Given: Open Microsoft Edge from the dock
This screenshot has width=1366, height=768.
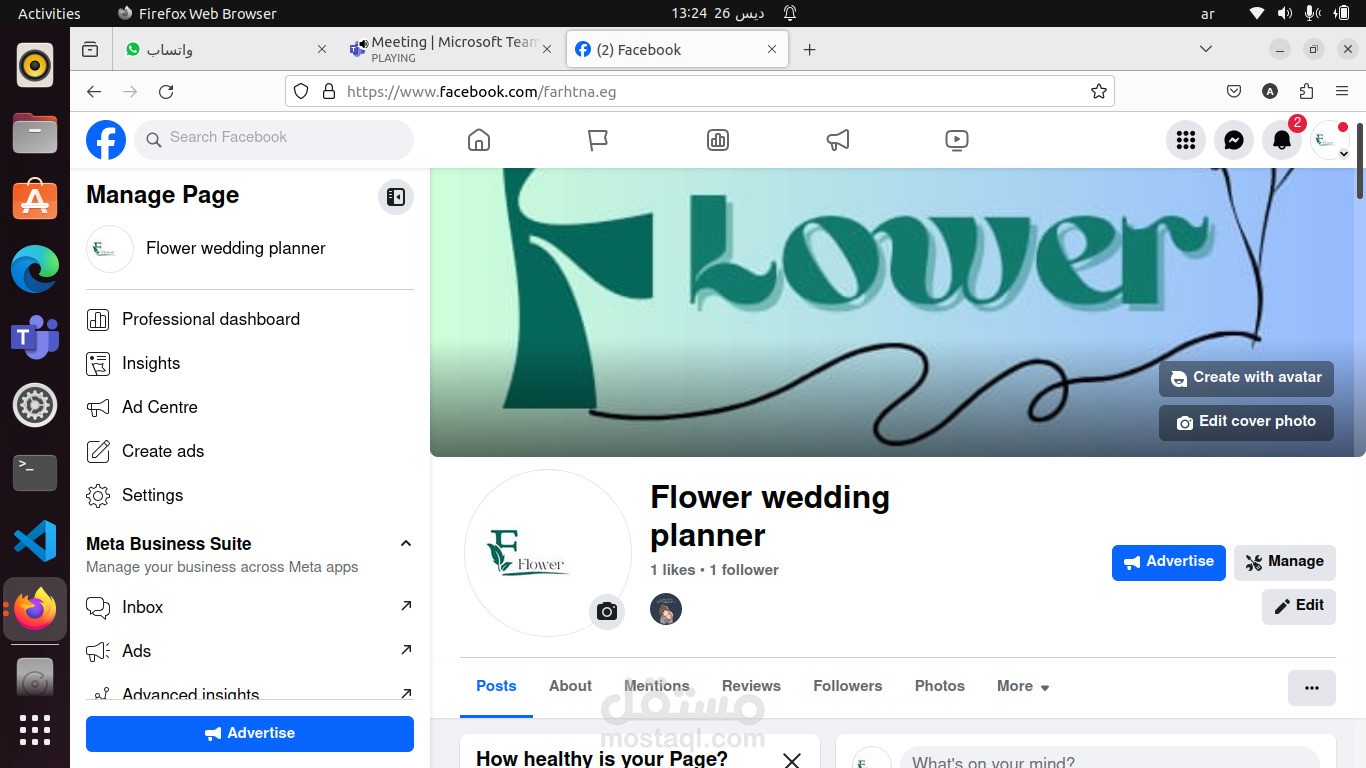Looking at the screenshot, I should coord(35,269).
